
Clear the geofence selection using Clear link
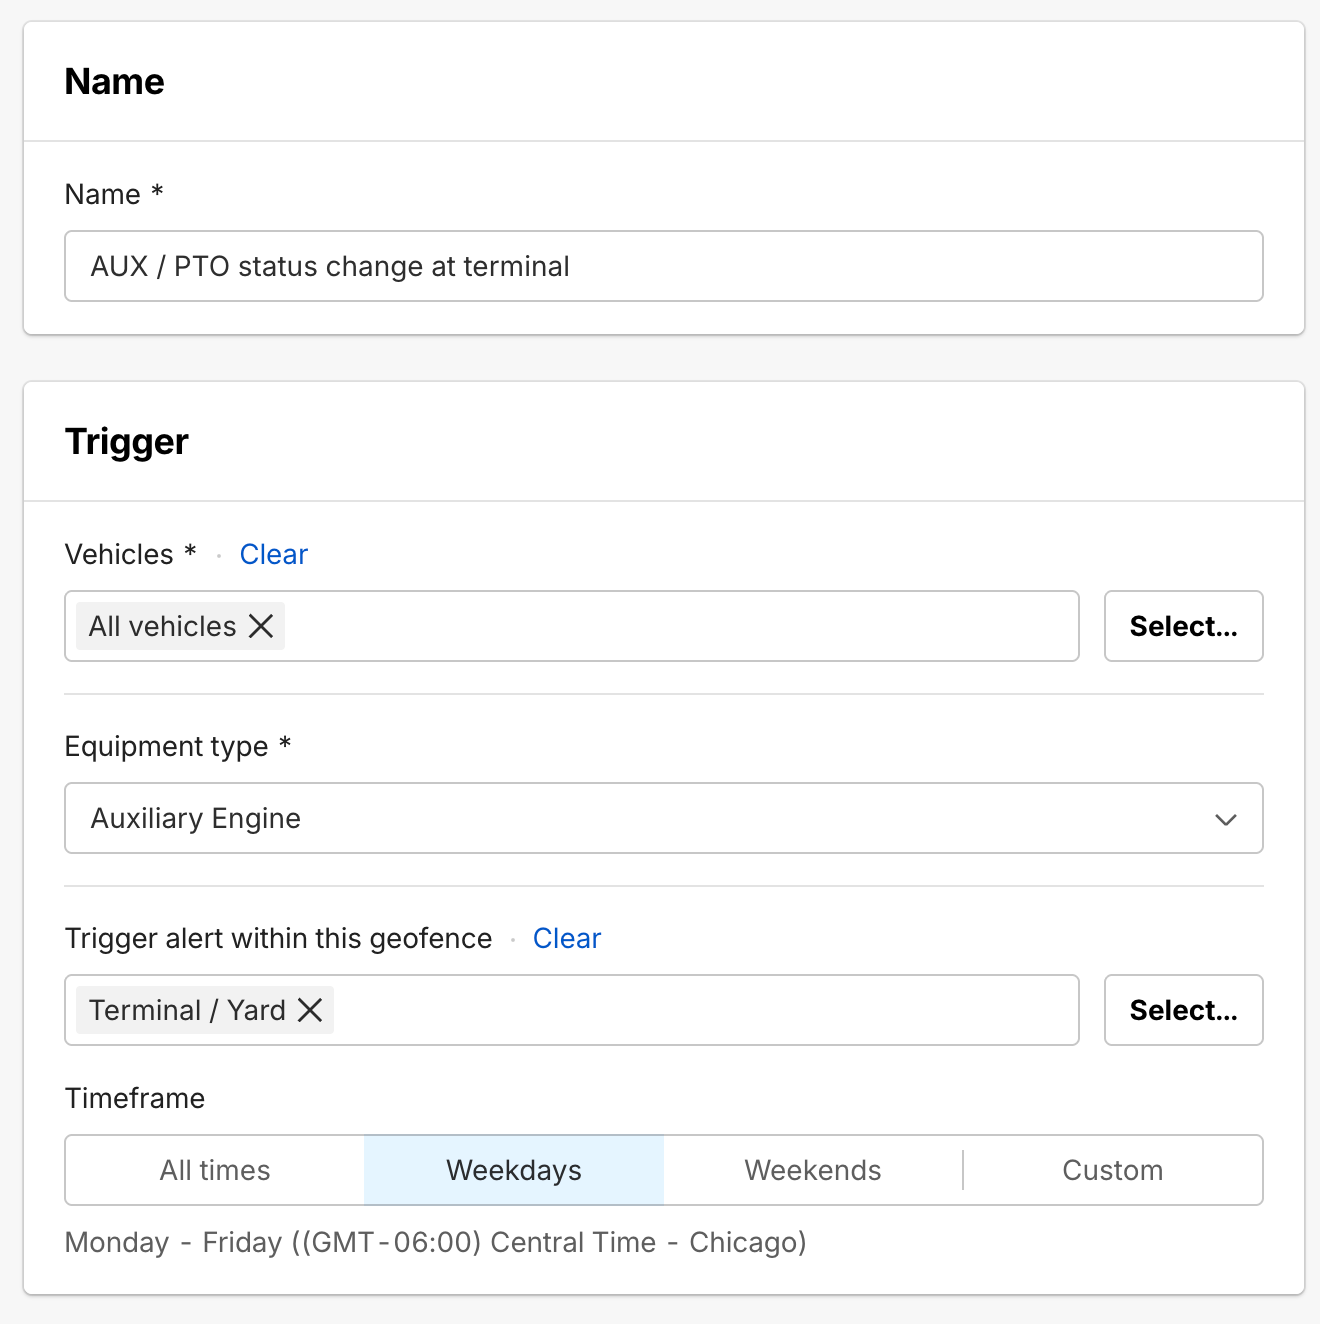(x=566, y=938)
